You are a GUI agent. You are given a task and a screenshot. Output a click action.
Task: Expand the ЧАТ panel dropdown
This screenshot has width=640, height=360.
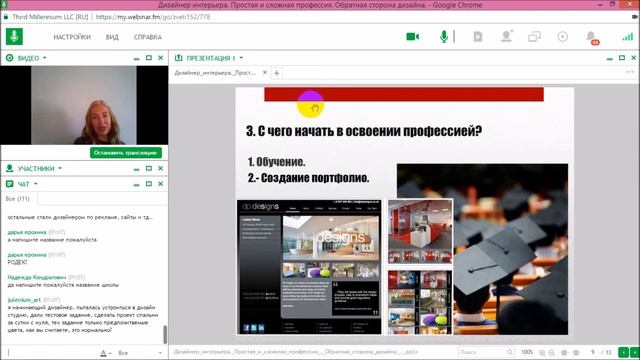coord(36,184)
